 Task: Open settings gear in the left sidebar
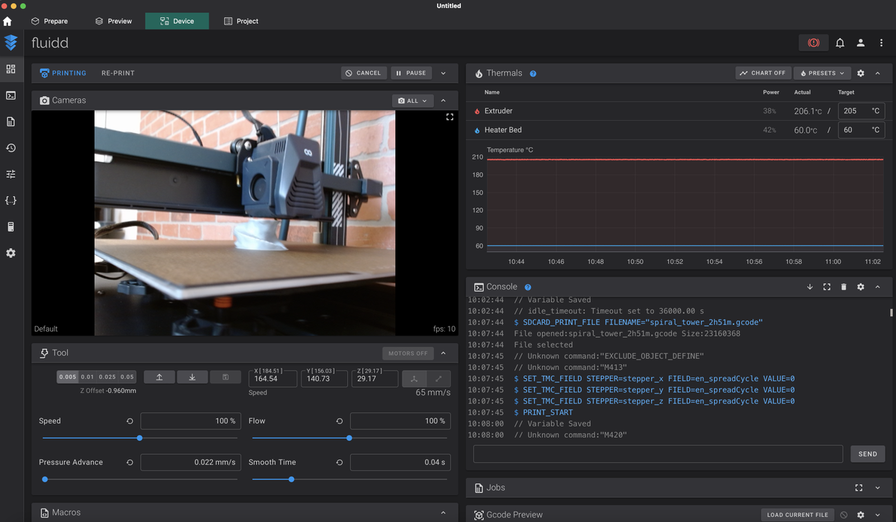tap(11, 253)
